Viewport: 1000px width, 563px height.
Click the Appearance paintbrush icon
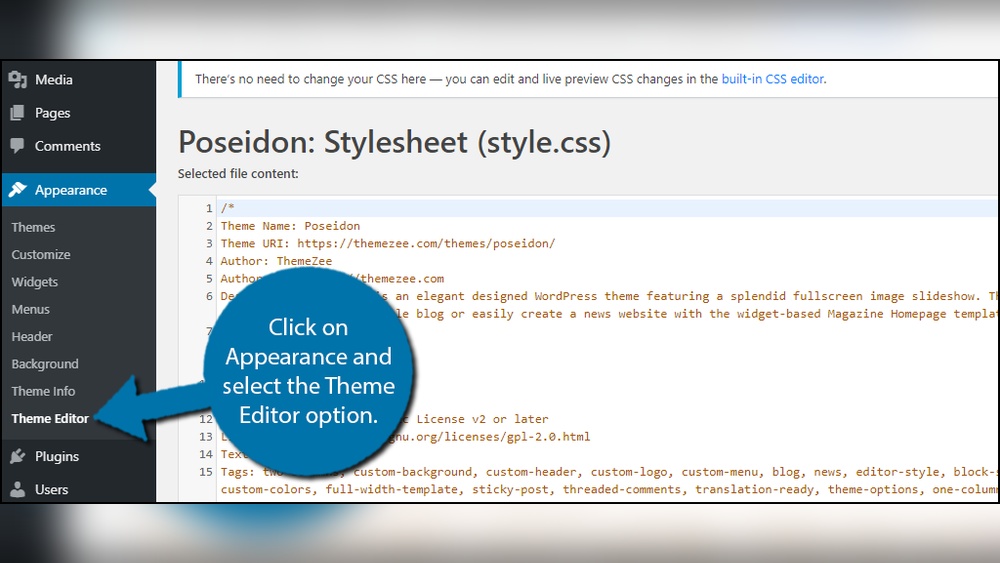point(18,190)
